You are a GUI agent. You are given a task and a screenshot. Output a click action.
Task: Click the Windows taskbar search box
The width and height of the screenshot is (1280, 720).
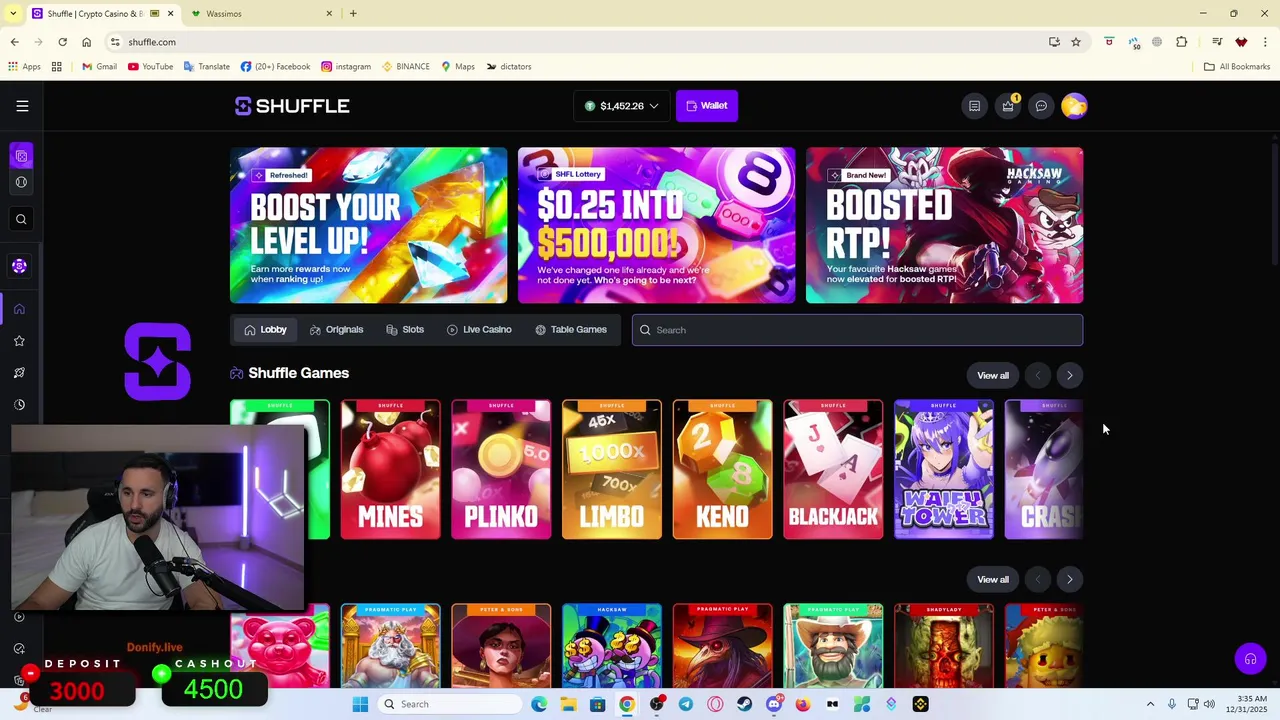pyautogui.click(x=450, y=704)
